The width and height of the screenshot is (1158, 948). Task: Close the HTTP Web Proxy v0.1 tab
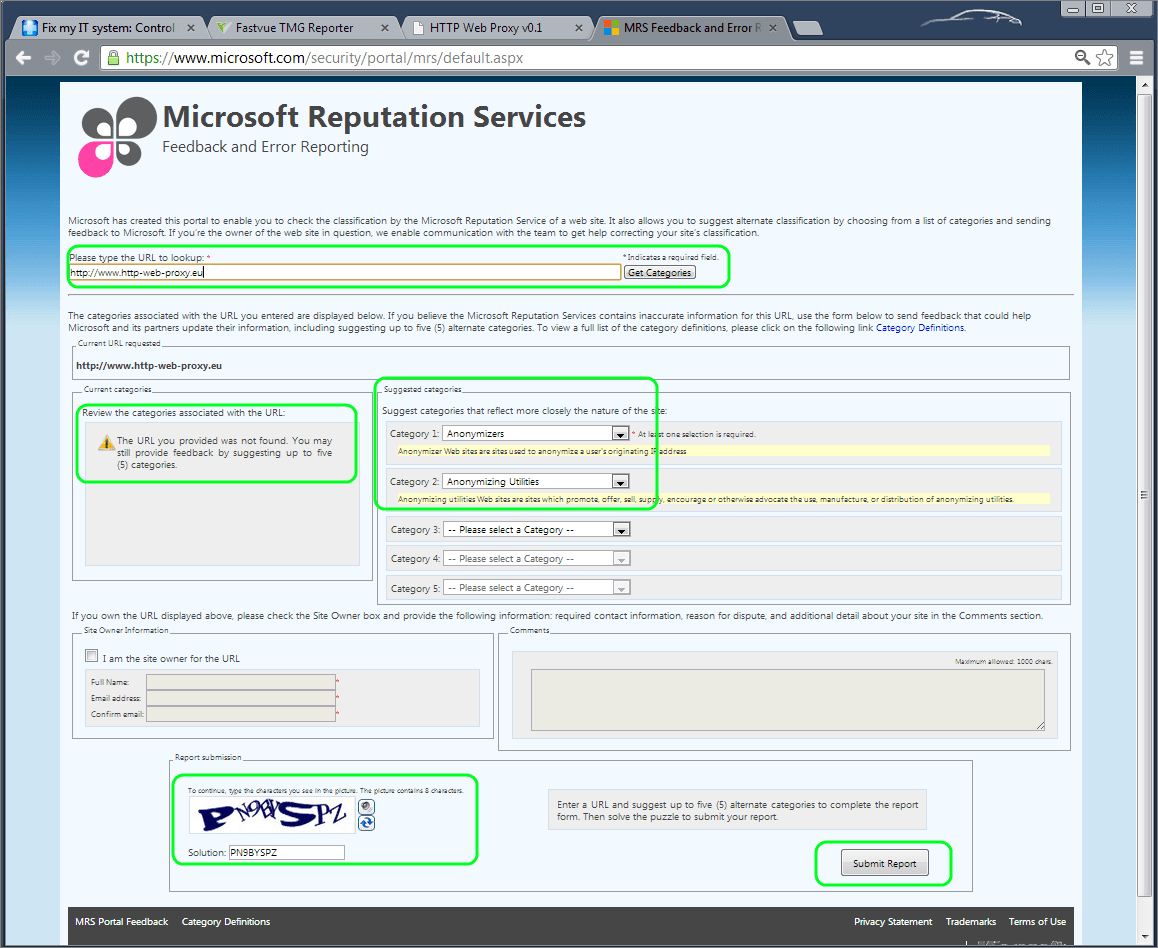(579, 28)
